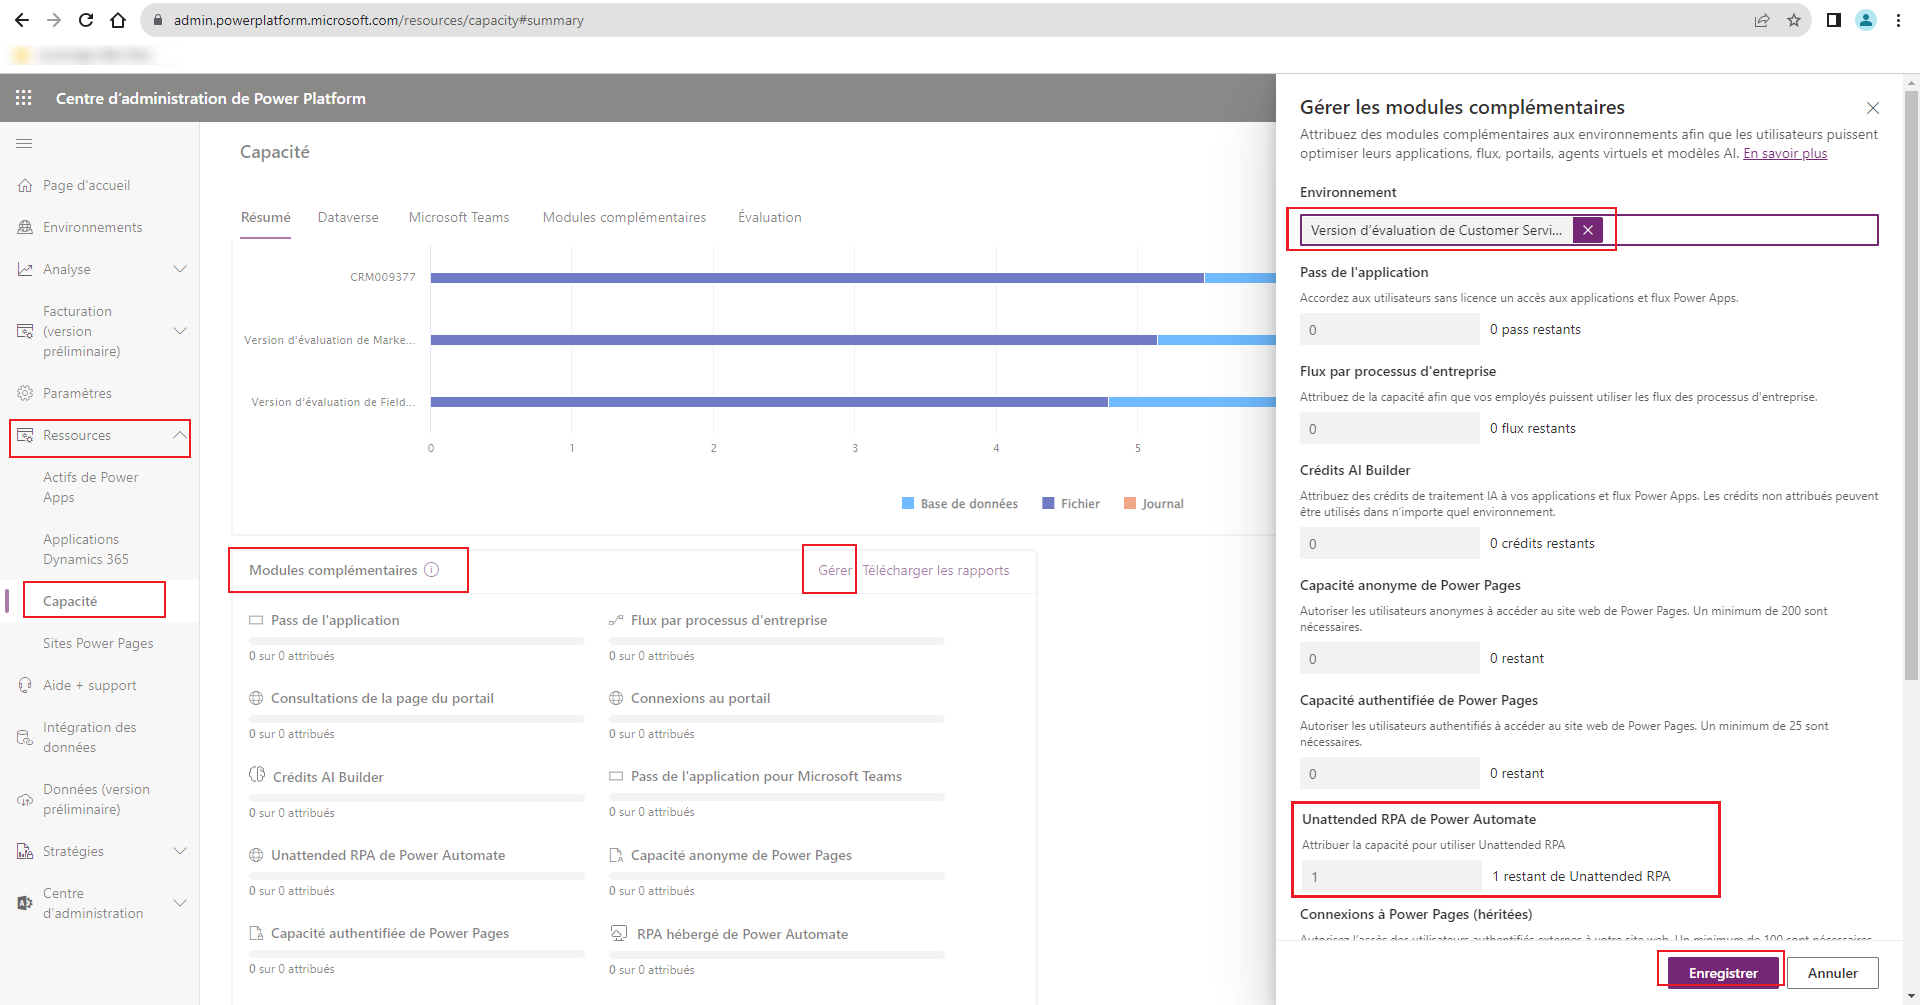Click the Gérer link
The height and width of the screenshot is (1005, 1920).
point(835,570)
